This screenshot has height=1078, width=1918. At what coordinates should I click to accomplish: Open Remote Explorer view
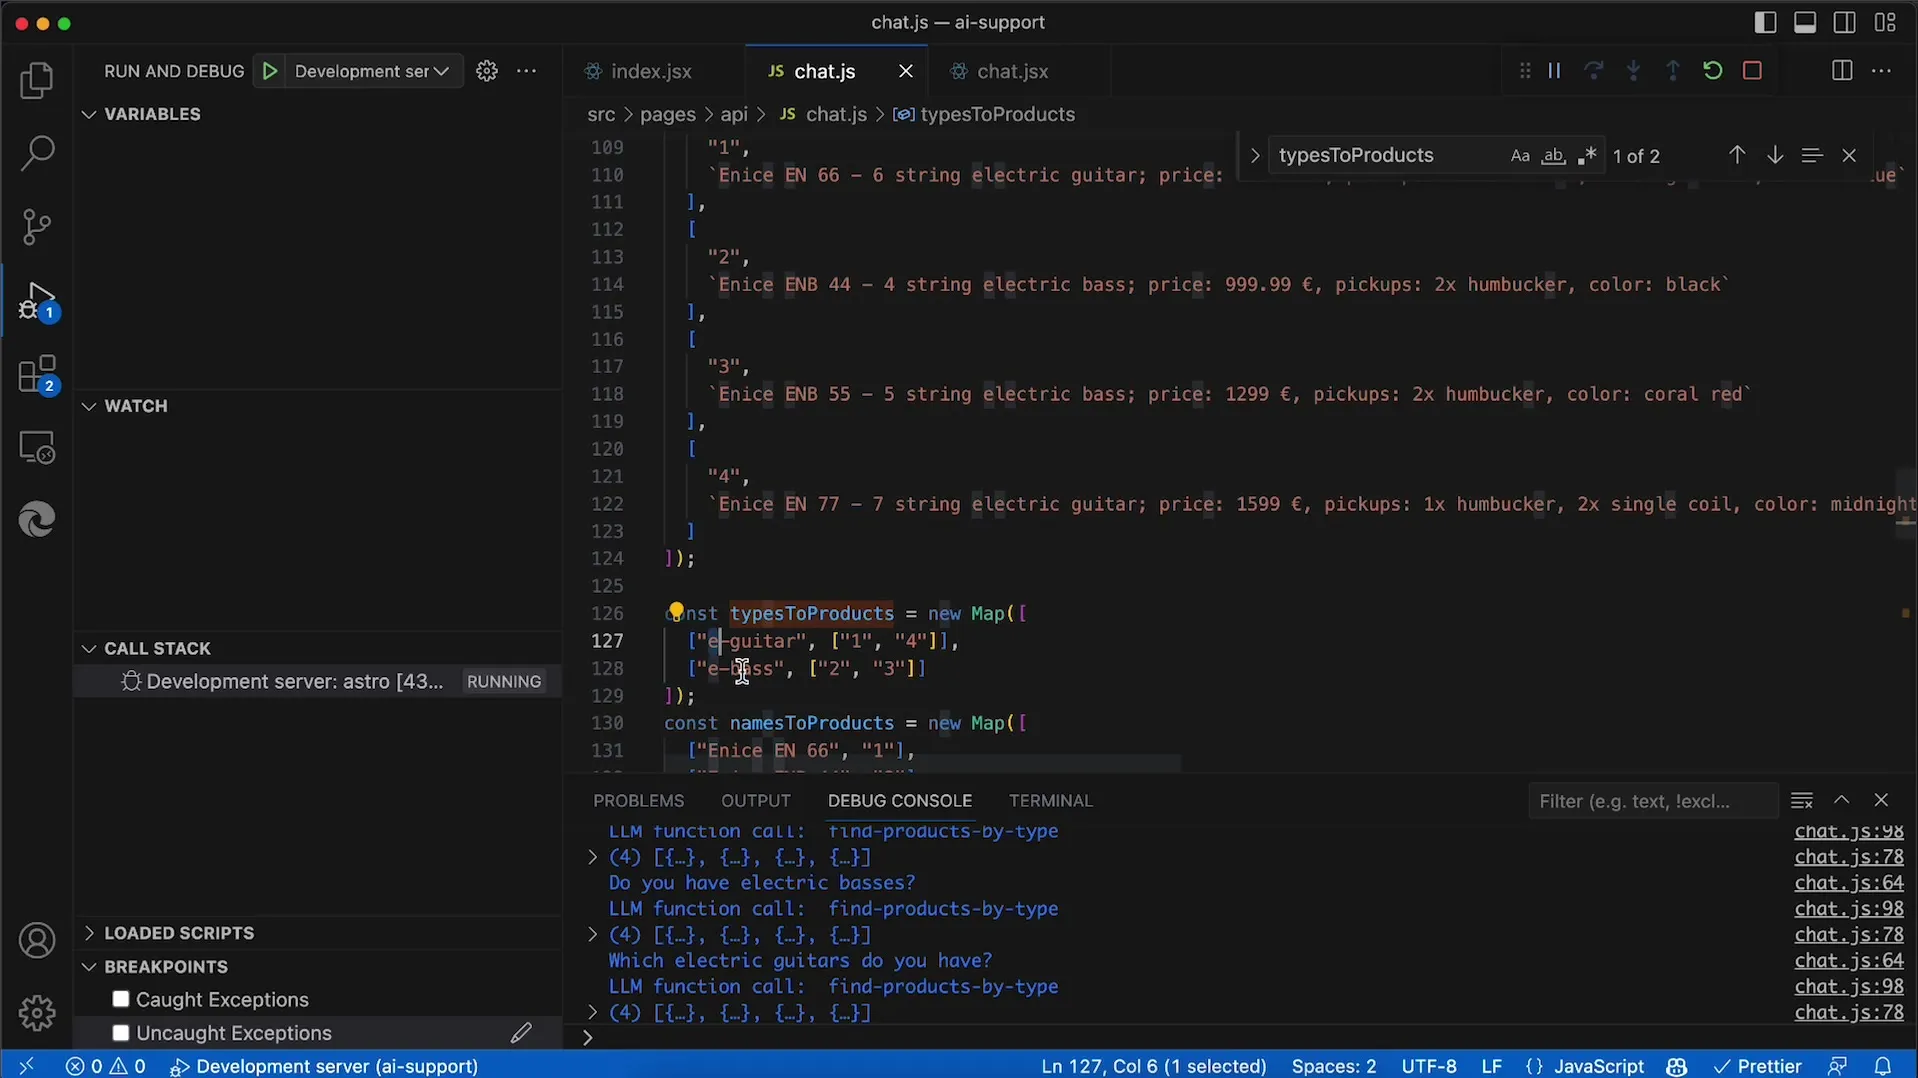click(x=37, y=447)
